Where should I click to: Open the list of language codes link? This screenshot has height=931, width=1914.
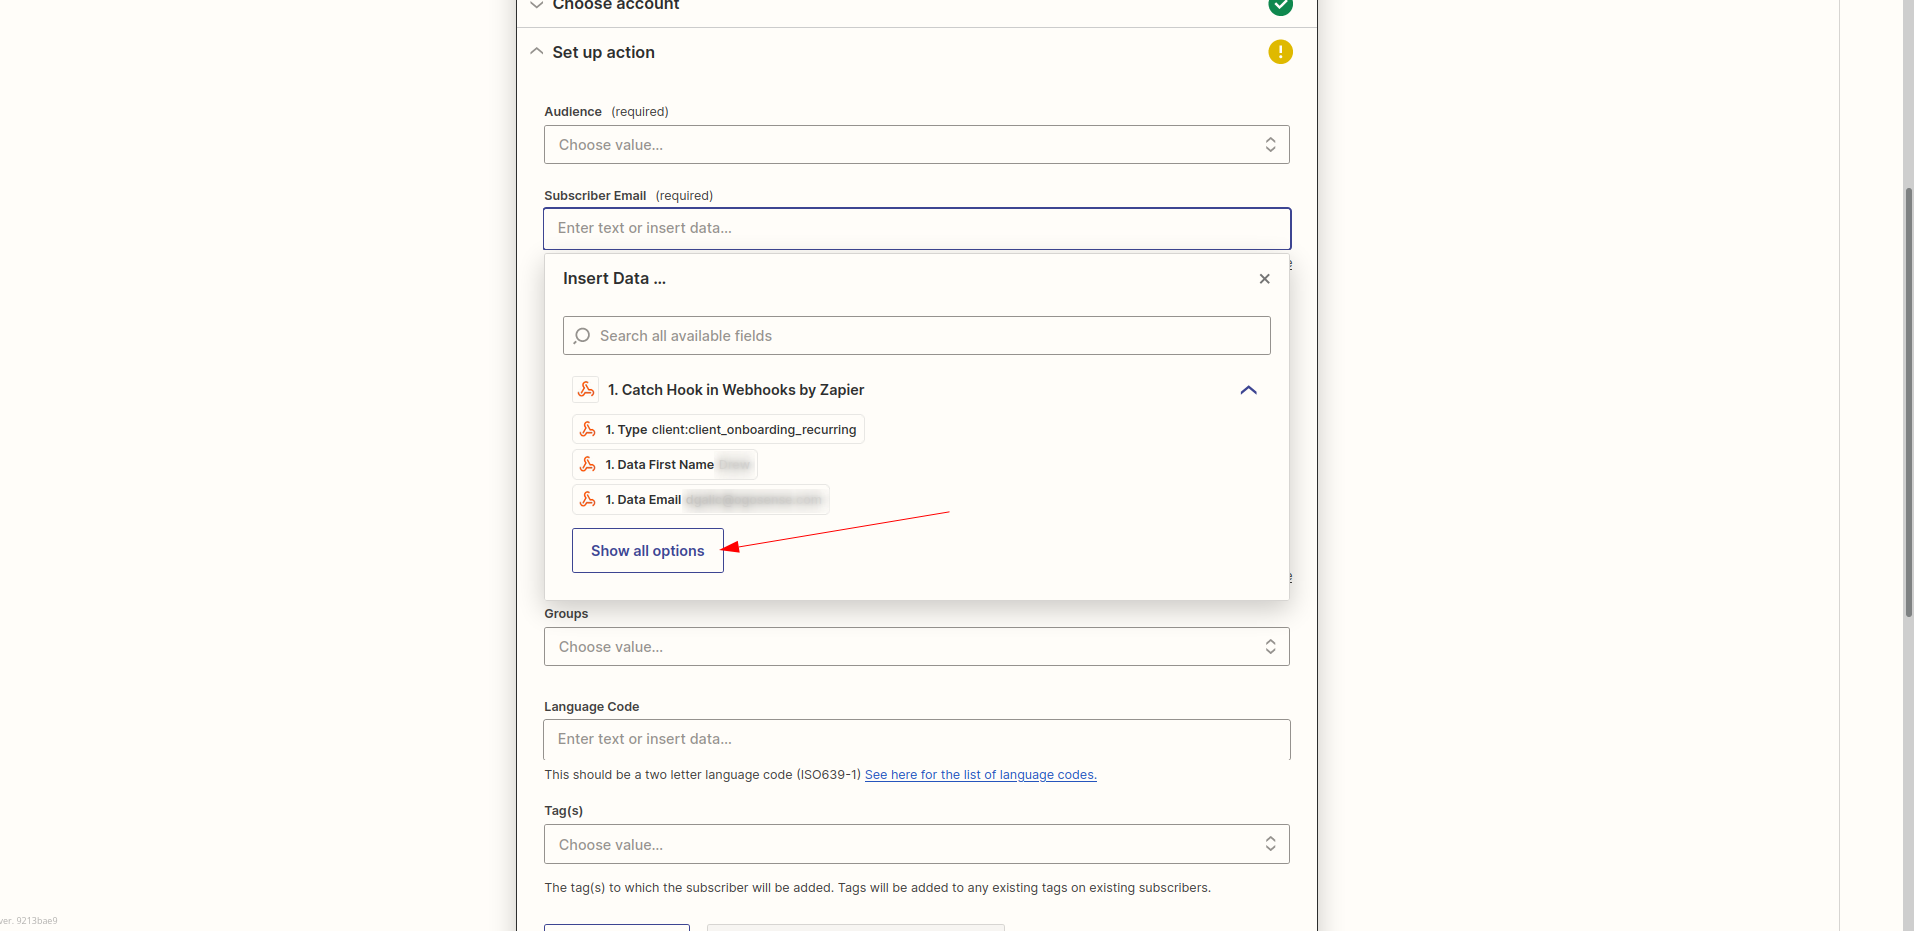[979, 774]
